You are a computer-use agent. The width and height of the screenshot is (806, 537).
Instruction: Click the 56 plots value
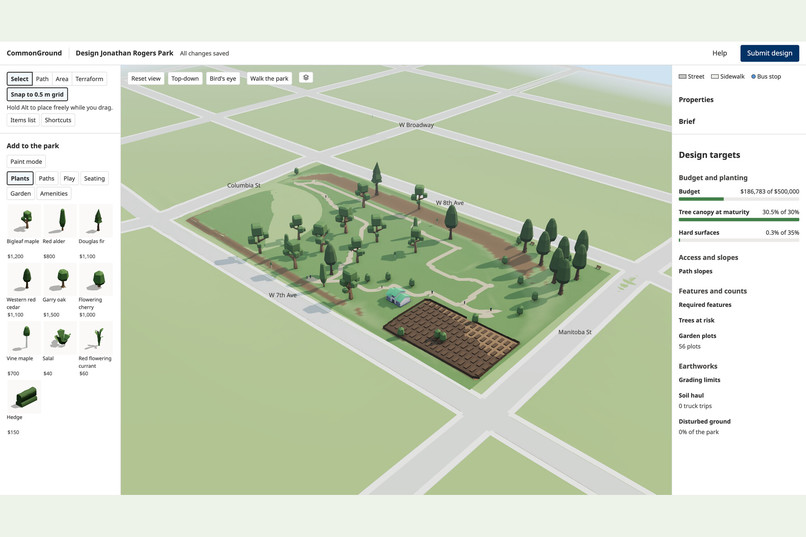click(689, 346)
